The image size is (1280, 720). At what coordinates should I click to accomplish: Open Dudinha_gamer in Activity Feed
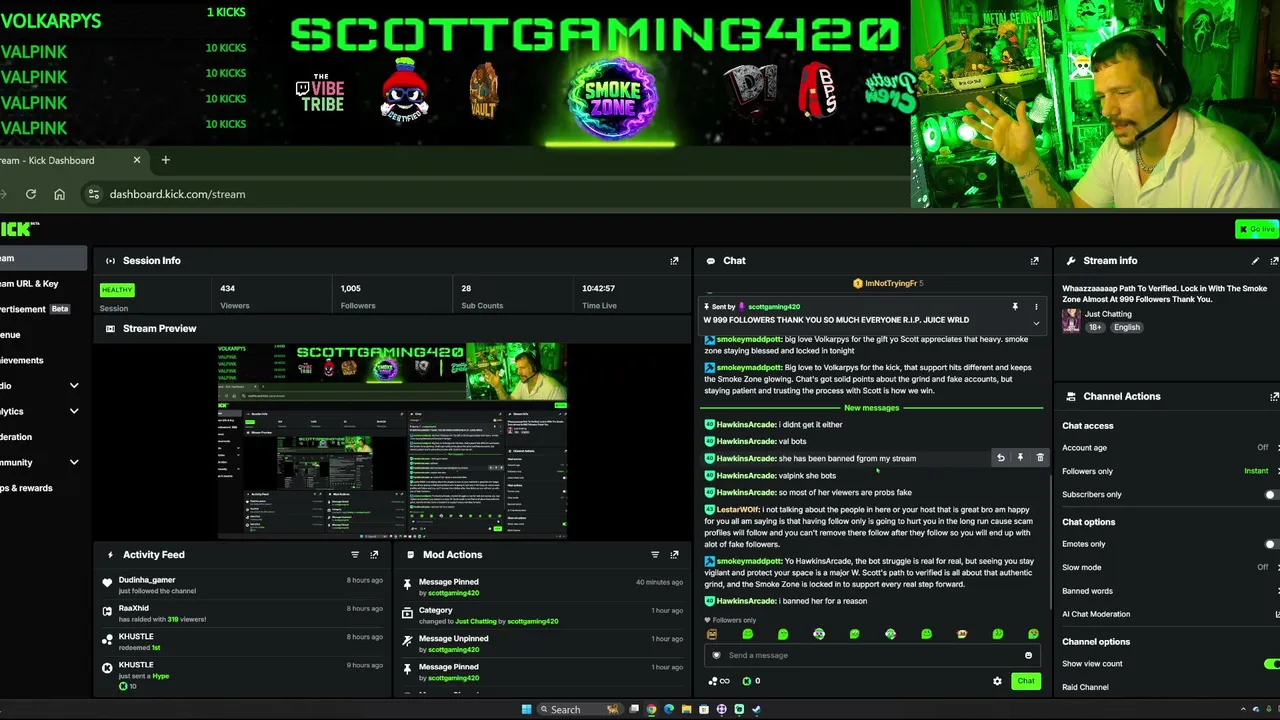tap(147, 579)
